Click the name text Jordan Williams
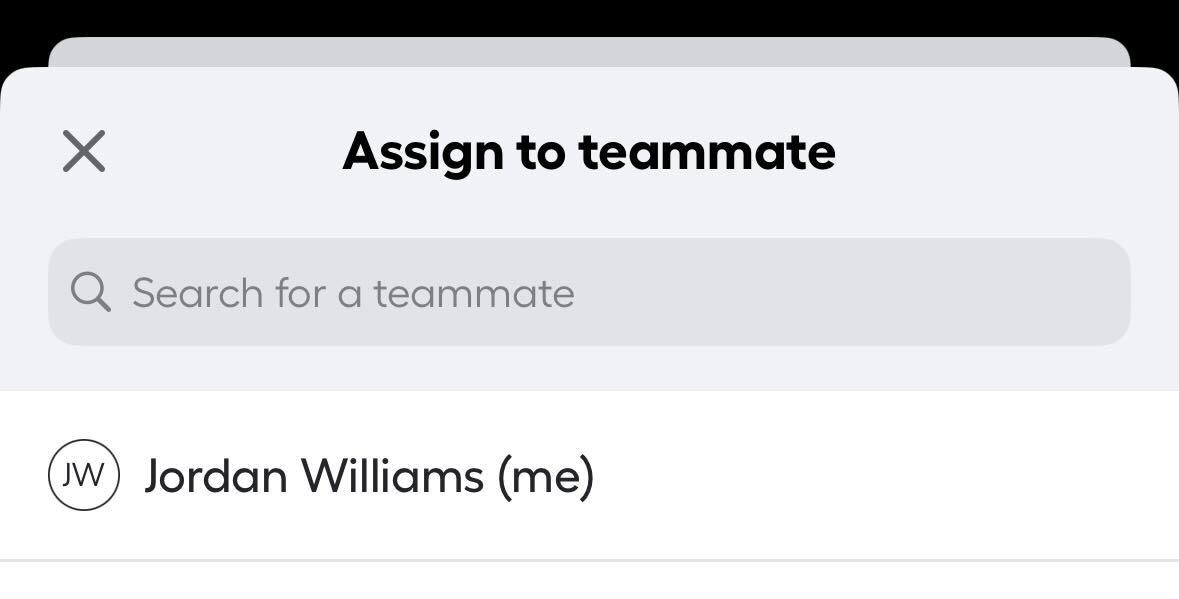The image size is (1179, 599). (x=314, y=476)
